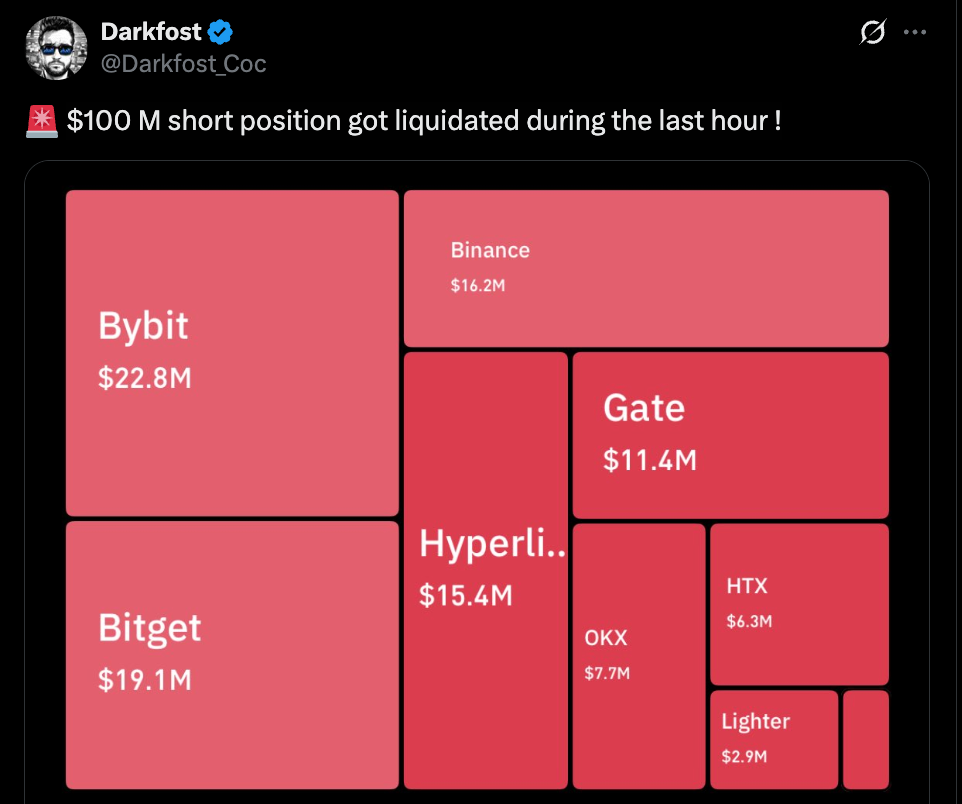This screenshot has height=804, width=962.
Task: Click the blue verified badge beside Darkfost
Action: coord(219,32)
